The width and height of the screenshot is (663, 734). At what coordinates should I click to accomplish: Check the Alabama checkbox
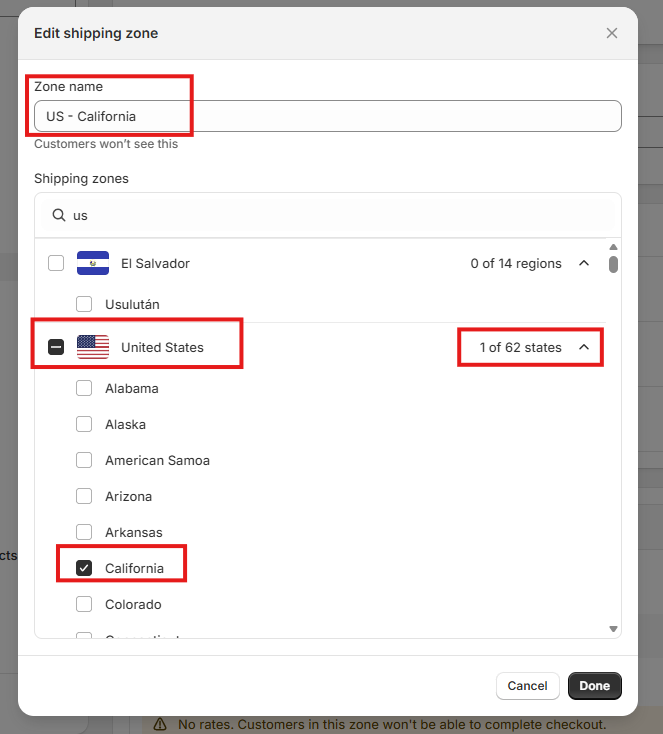tap(85, 388)
